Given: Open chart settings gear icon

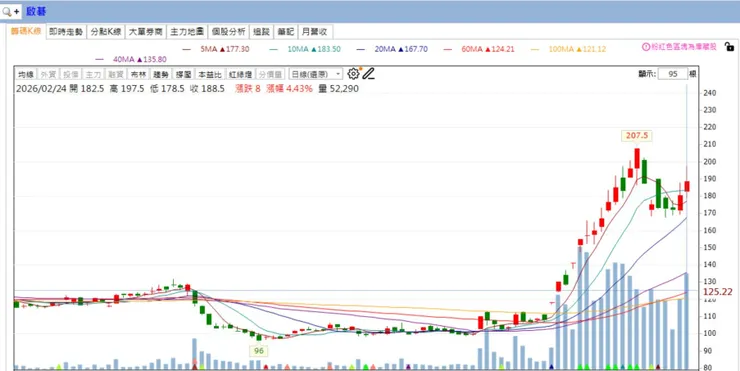Looking at the screenshot, I should (x=353, y=74).
